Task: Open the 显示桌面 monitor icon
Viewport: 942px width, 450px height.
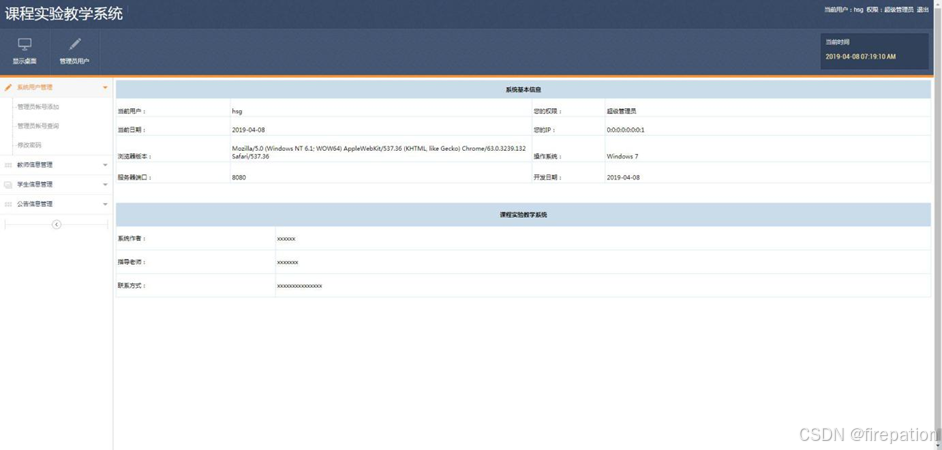Action: coord(25,44)
